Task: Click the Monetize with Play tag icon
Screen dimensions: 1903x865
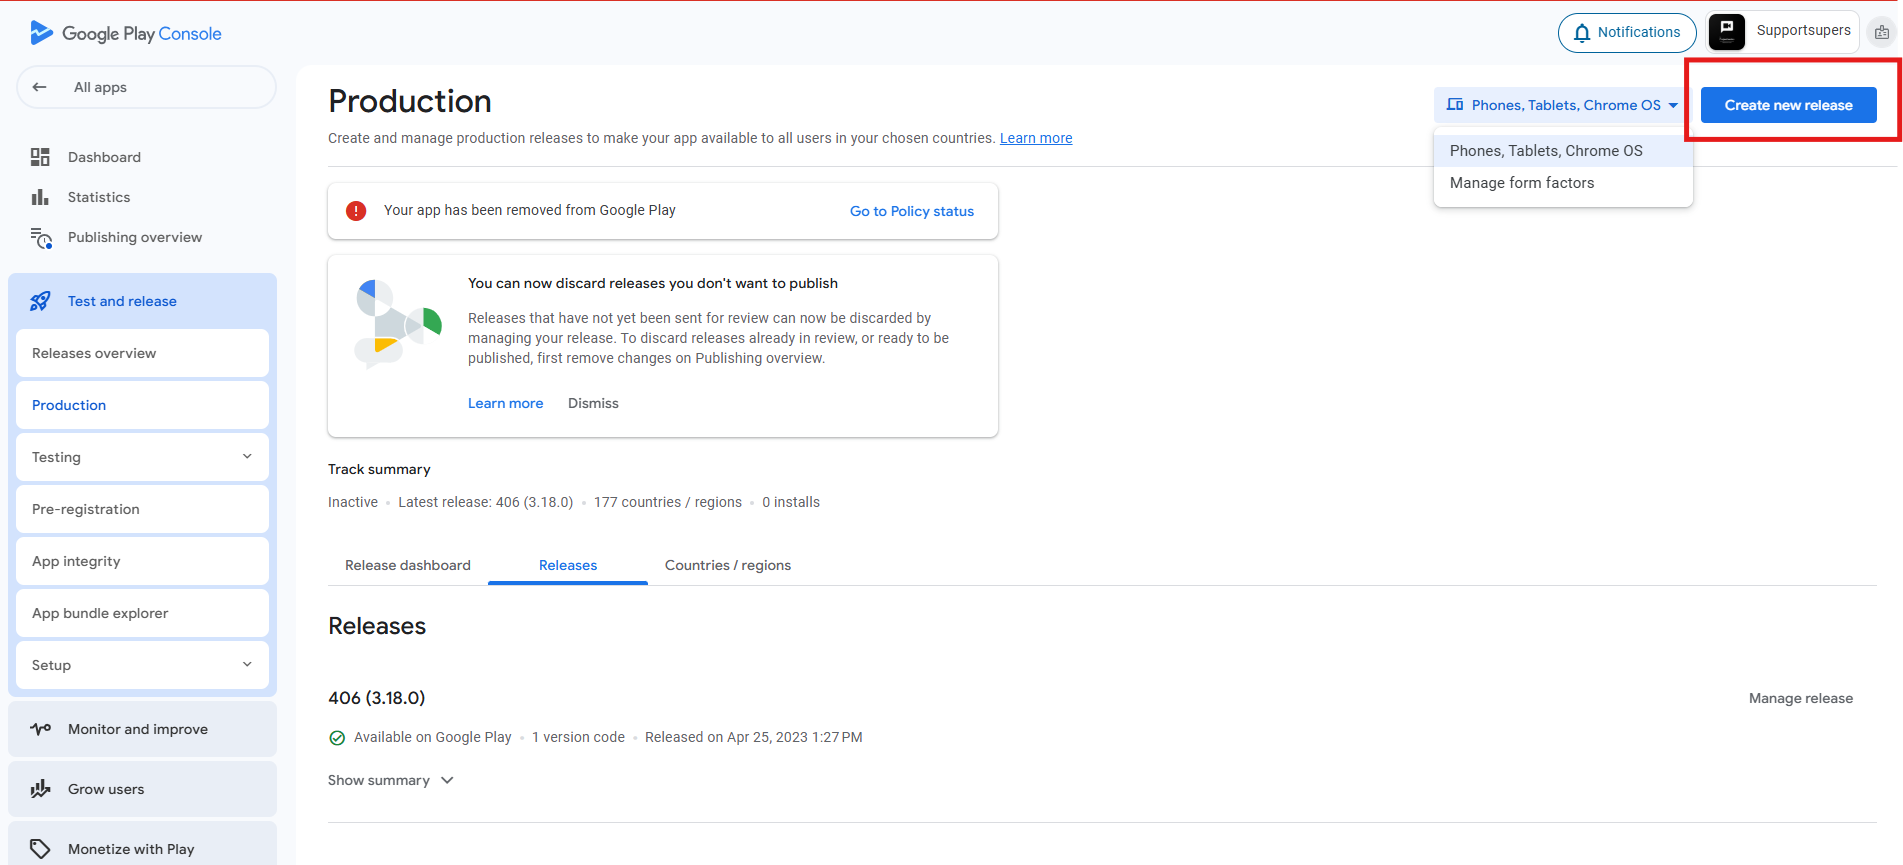Action: [x=40, y=849]
